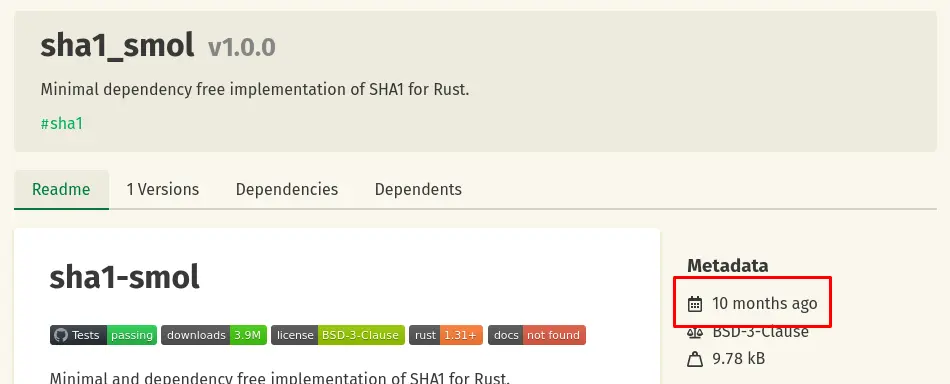The image size is (950, 384).
Task: Switch to the Readme tab
Action: pyautogui.click(x=61, y=190)
